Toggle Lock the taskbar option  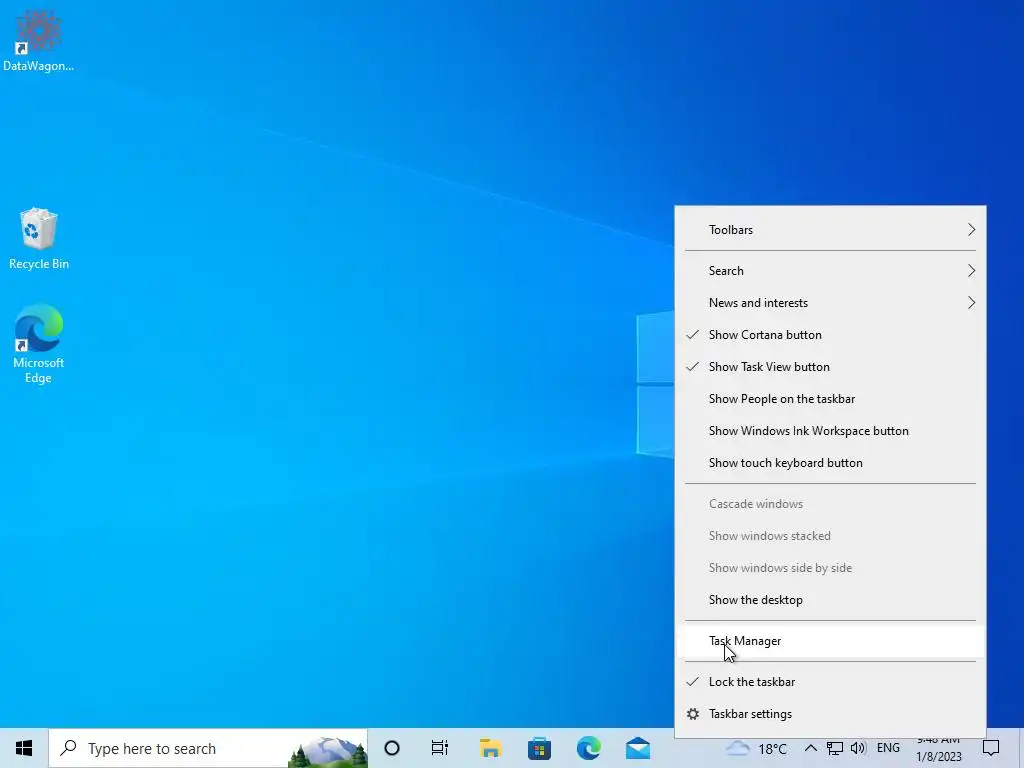click(x=830, y=682)
